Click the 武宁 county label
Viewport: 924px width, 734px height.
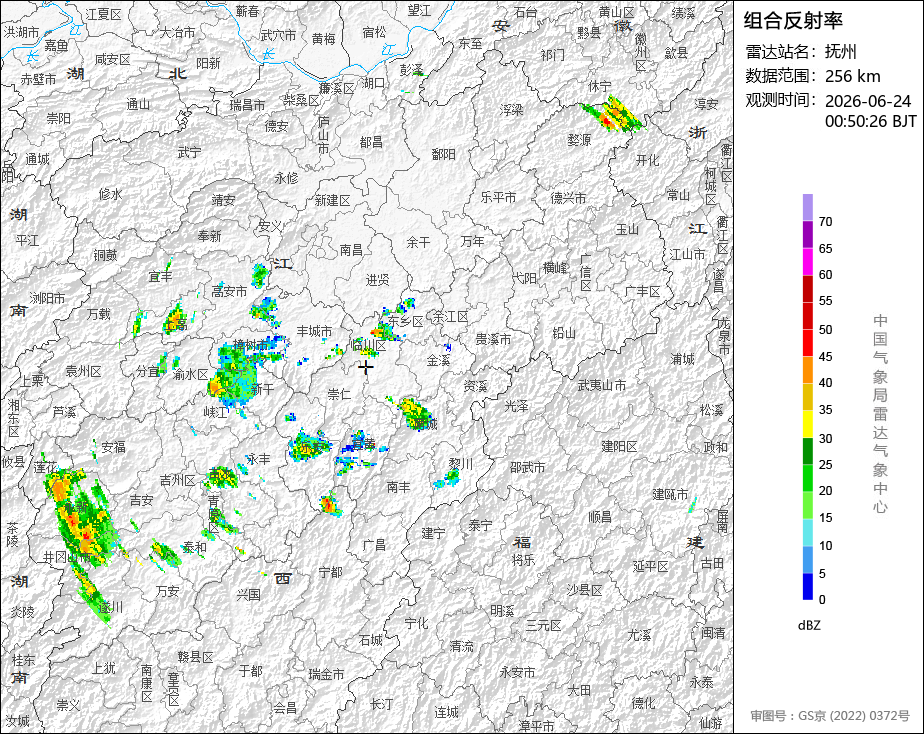click(189, 153)
